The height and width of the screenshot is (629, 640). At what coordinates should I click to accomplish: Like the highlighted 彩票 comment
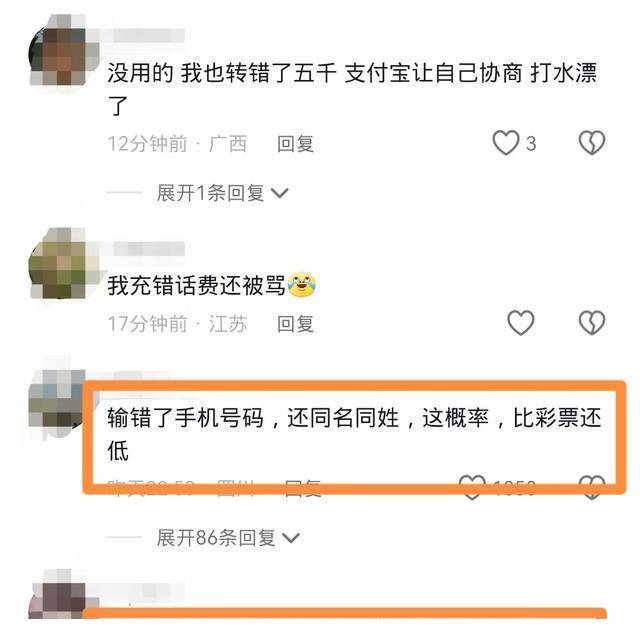click(x=472, y=487)
